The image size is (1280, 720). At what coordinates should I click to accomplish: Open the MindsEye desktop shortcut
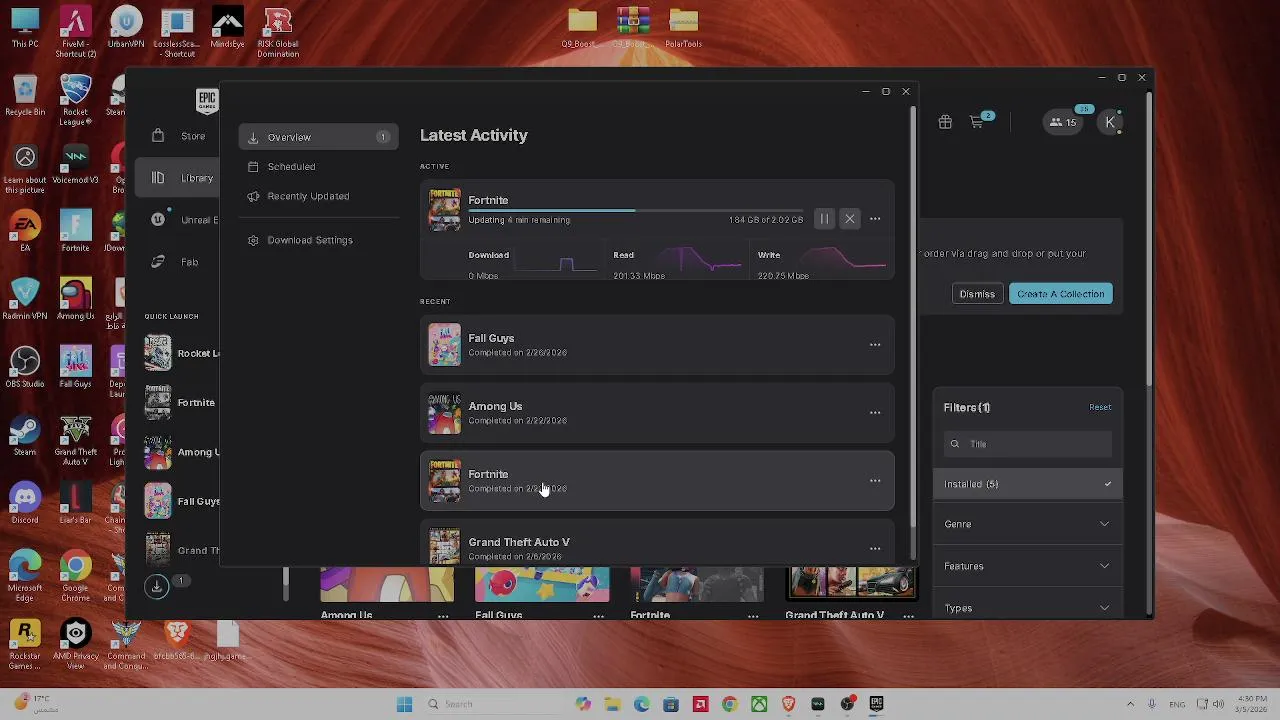point(228,28)
